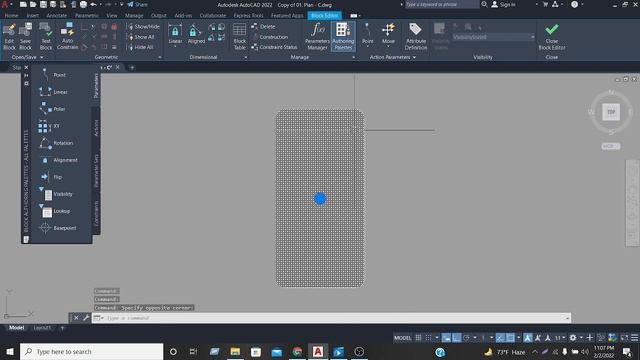The image size is (640, 360).
Task: Pick Lookup parameter in palette
Action: pos(55,211)
